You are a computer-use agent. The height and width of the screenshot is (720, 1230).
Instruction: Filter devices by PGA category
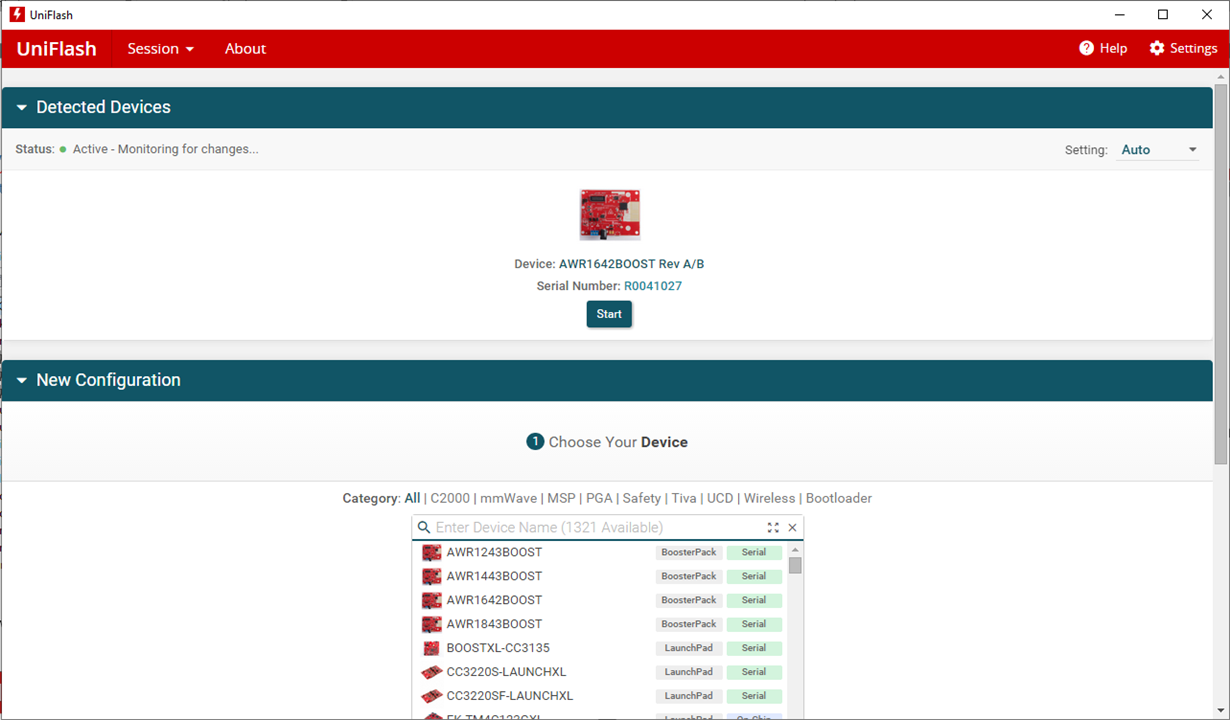[x=599, y=498]
